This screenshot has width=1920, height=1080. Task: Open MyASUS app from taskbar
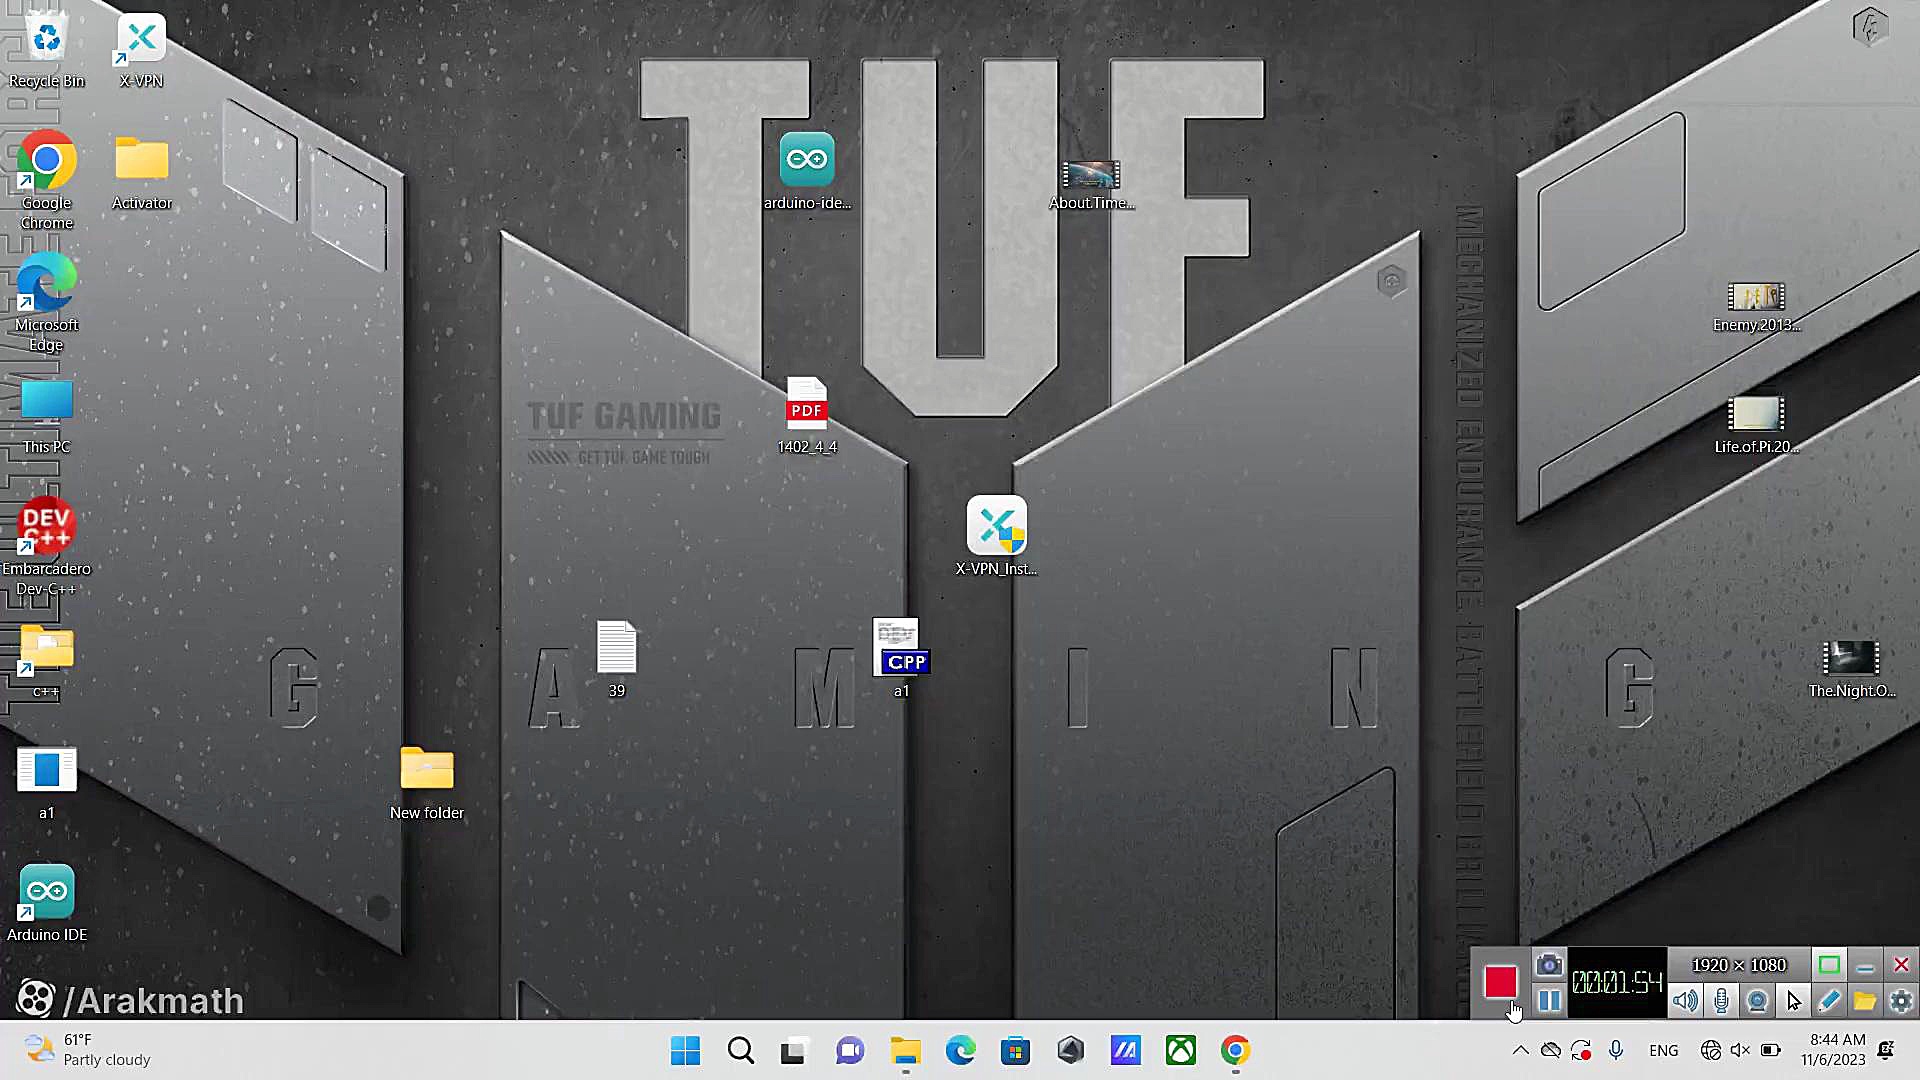coord(1125,1050)
